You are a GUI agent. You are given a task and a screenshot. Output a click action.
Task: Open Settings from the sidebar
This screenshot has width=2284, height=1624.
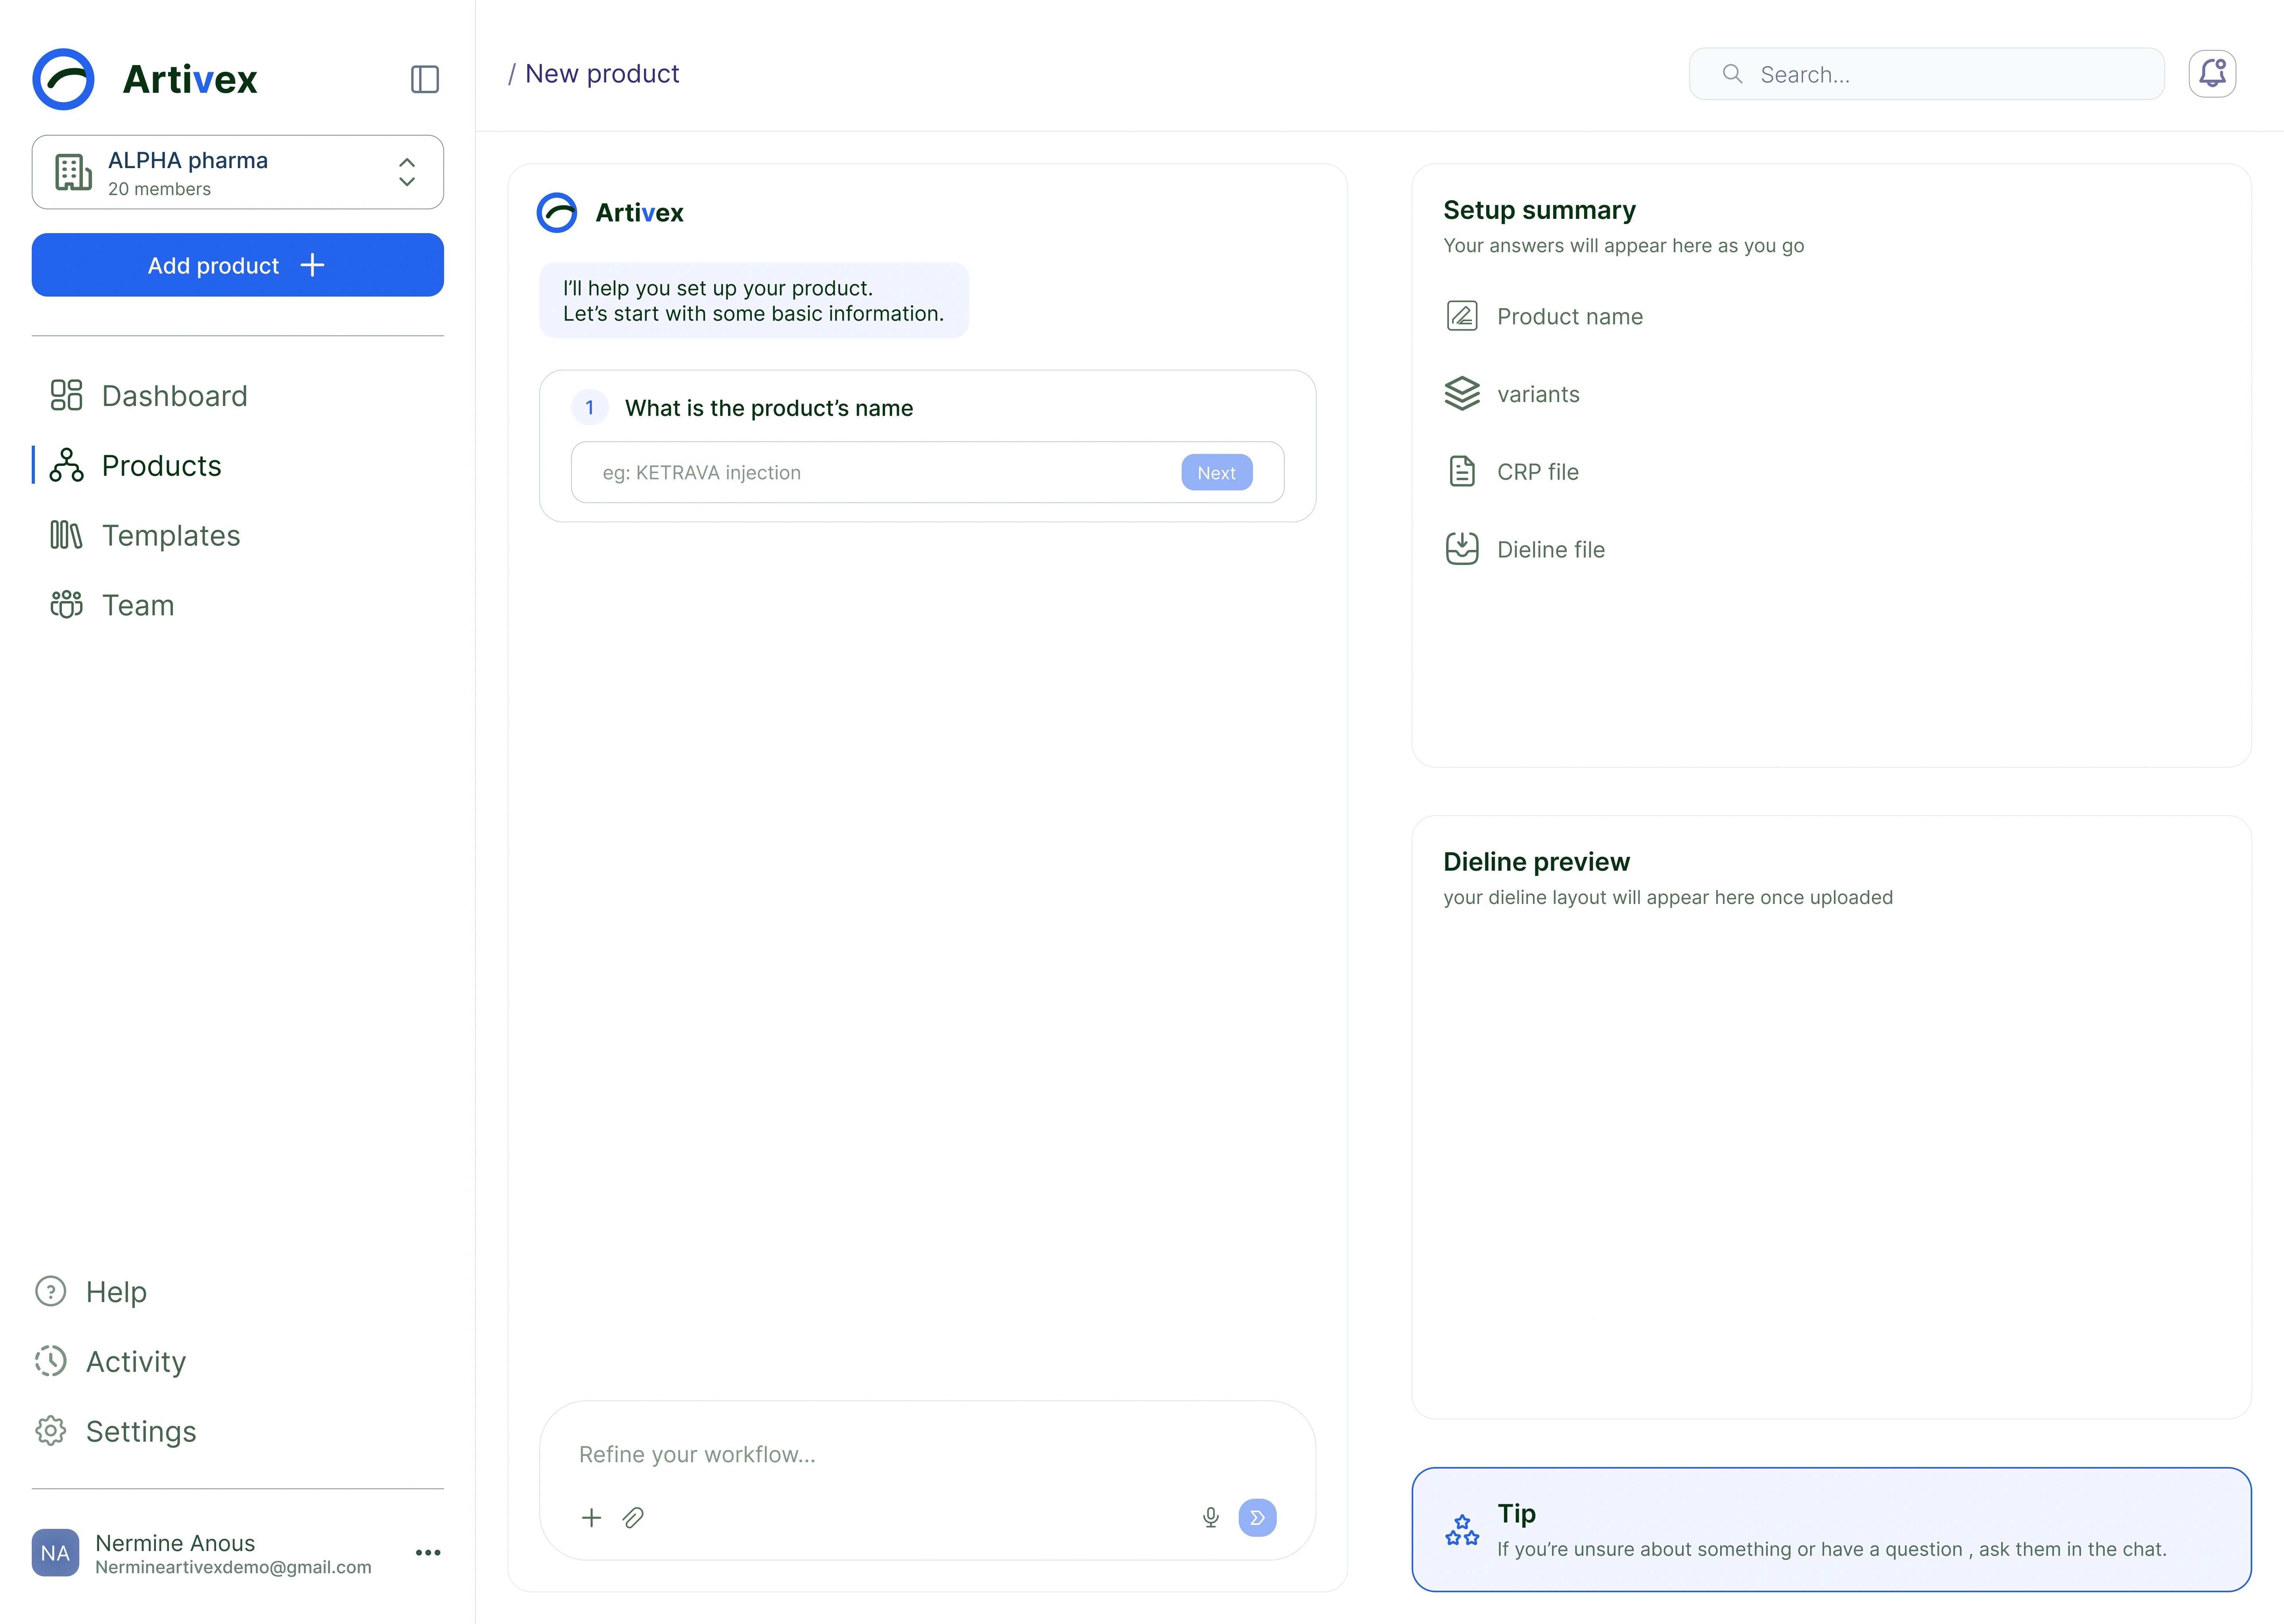[x=116, y=1431]
